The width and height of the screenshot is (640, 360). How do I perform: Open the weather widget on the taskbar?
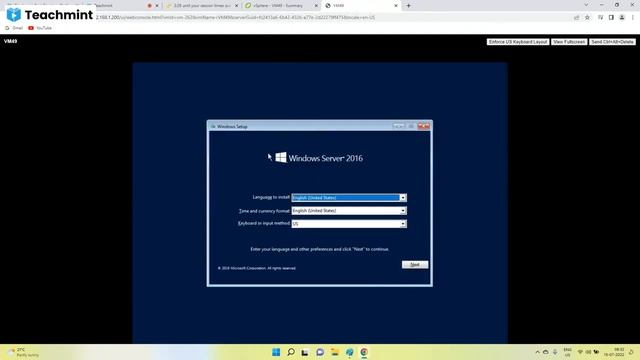[x=24, y=352]
